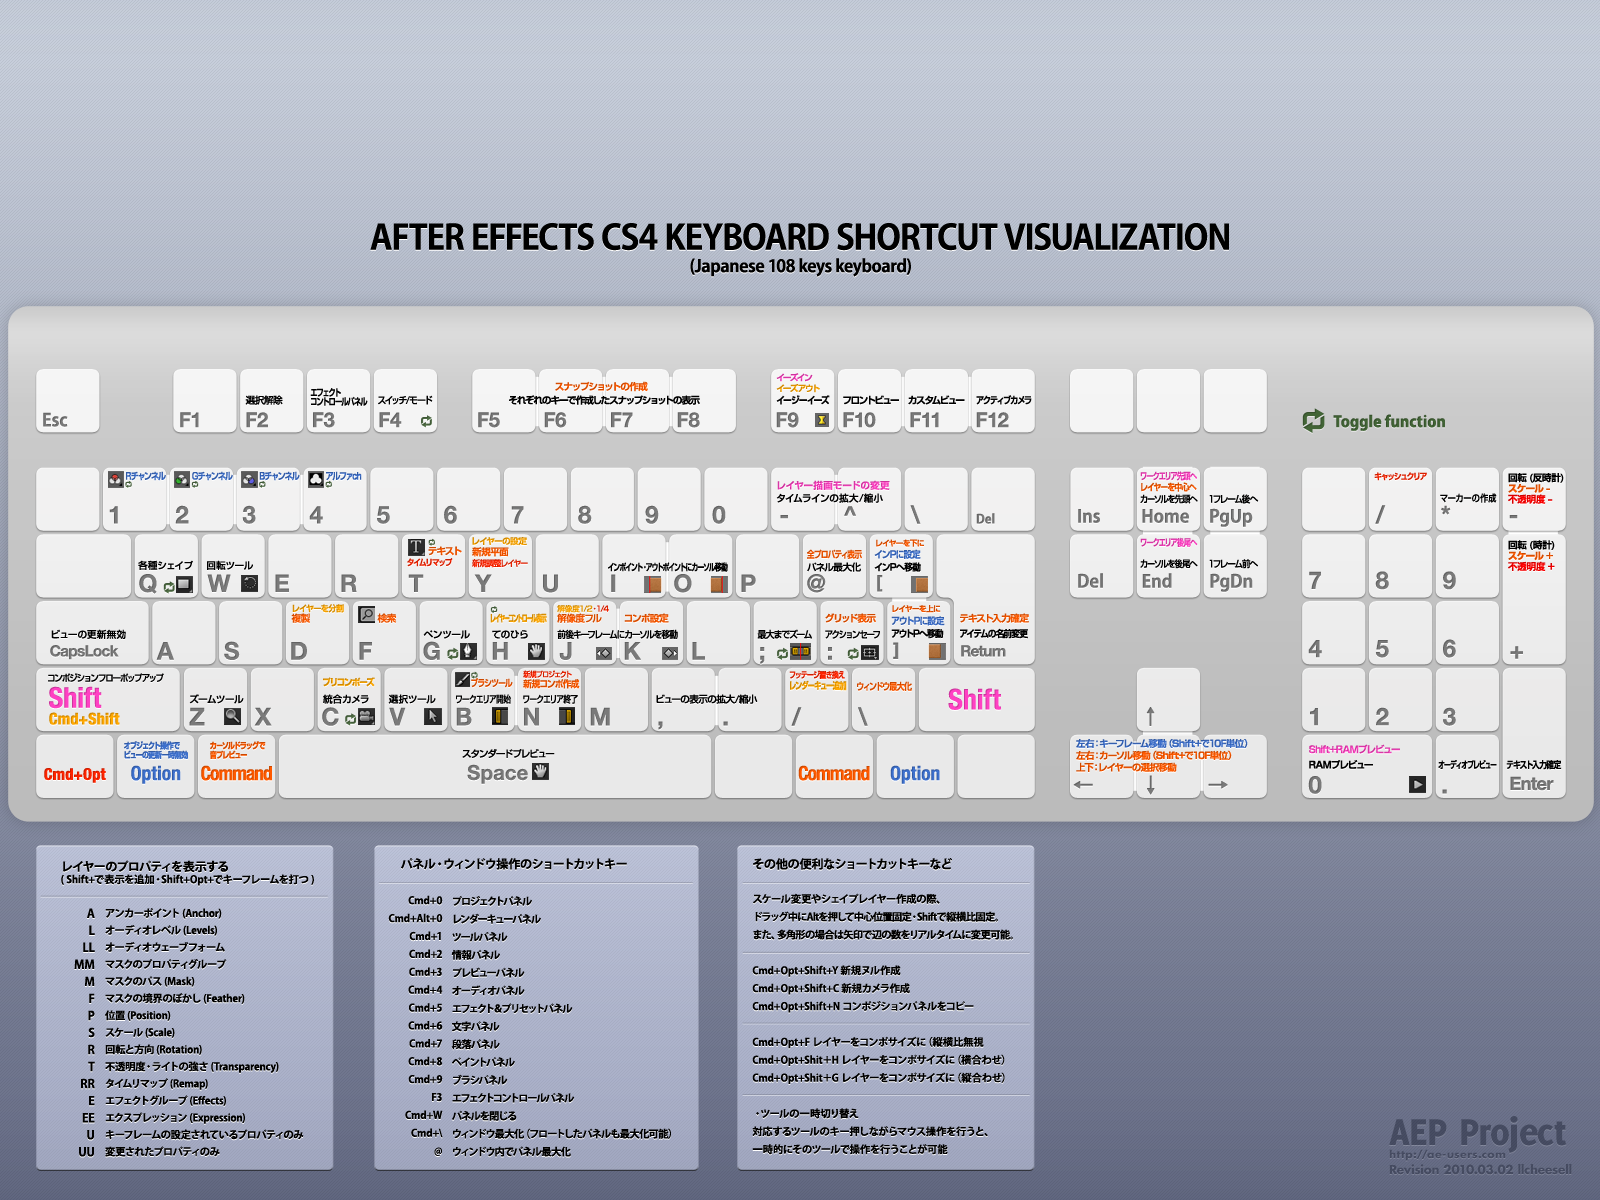Click the 'Cmd+W パネルを閉じる' row
The height and width of the screenshot is (1200, 1600).
click(x=461, y=1116)
